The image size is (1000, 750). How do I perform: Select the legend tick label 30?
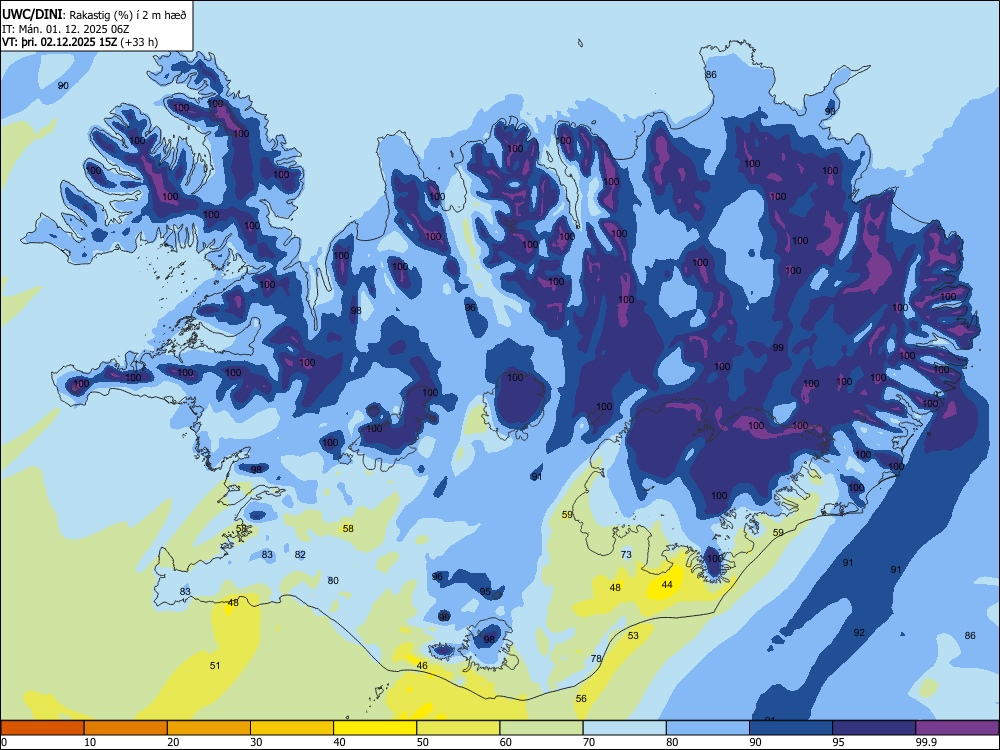click(256, 742)
